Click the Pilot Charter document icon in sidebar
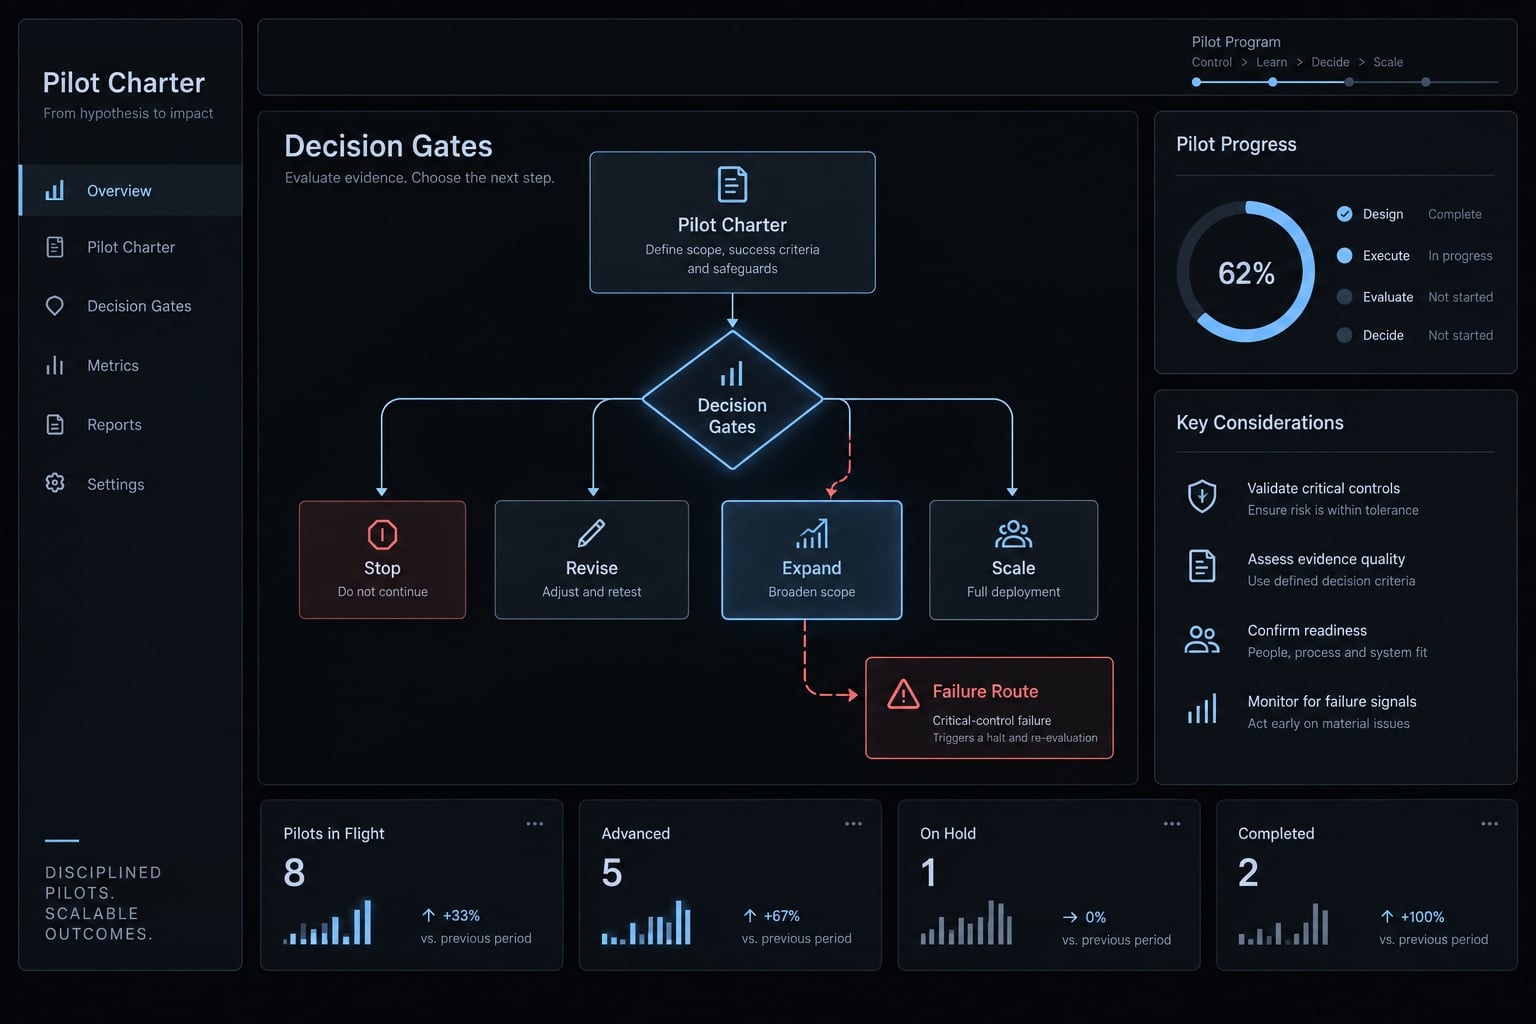 coord(55,247)
